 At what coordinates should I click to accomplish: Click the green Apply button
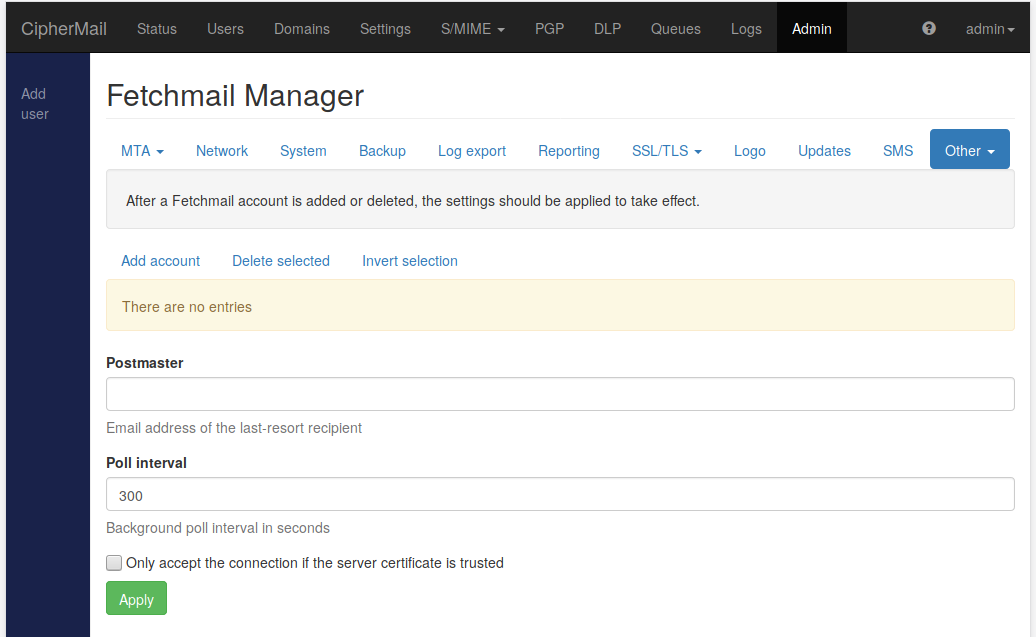click(x=136, y=598)
